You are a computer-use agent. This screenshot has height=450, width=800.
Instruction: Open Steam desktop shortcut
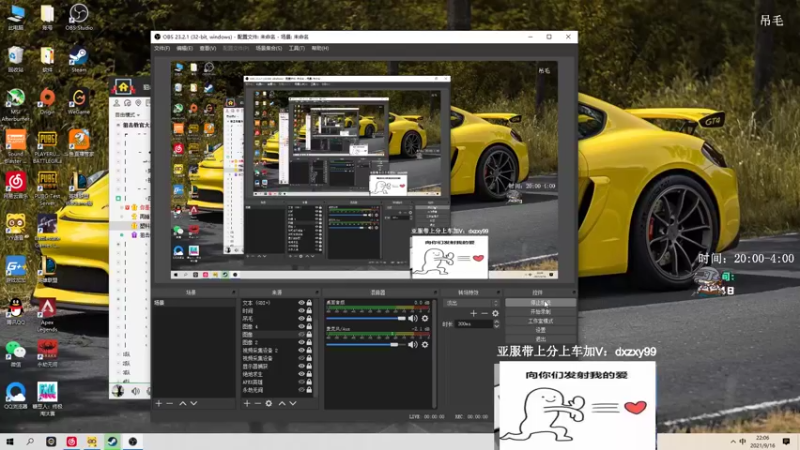(x=79, y=59)
